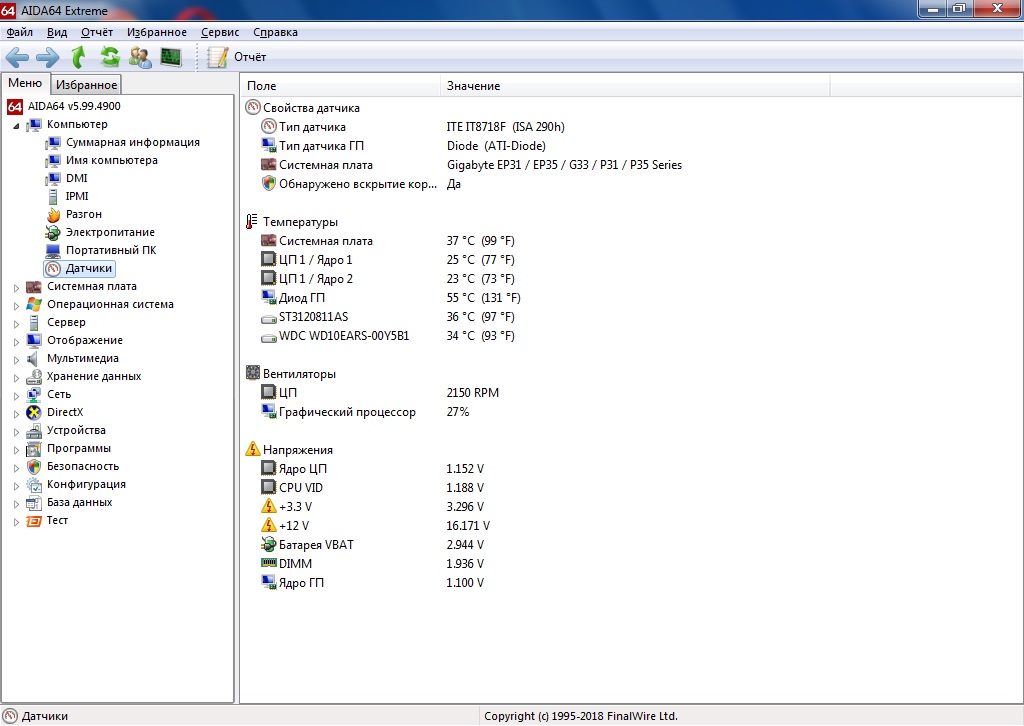
Task: Click the AIDA64 v5.99.4900 root icon
Action: (15, 106)
